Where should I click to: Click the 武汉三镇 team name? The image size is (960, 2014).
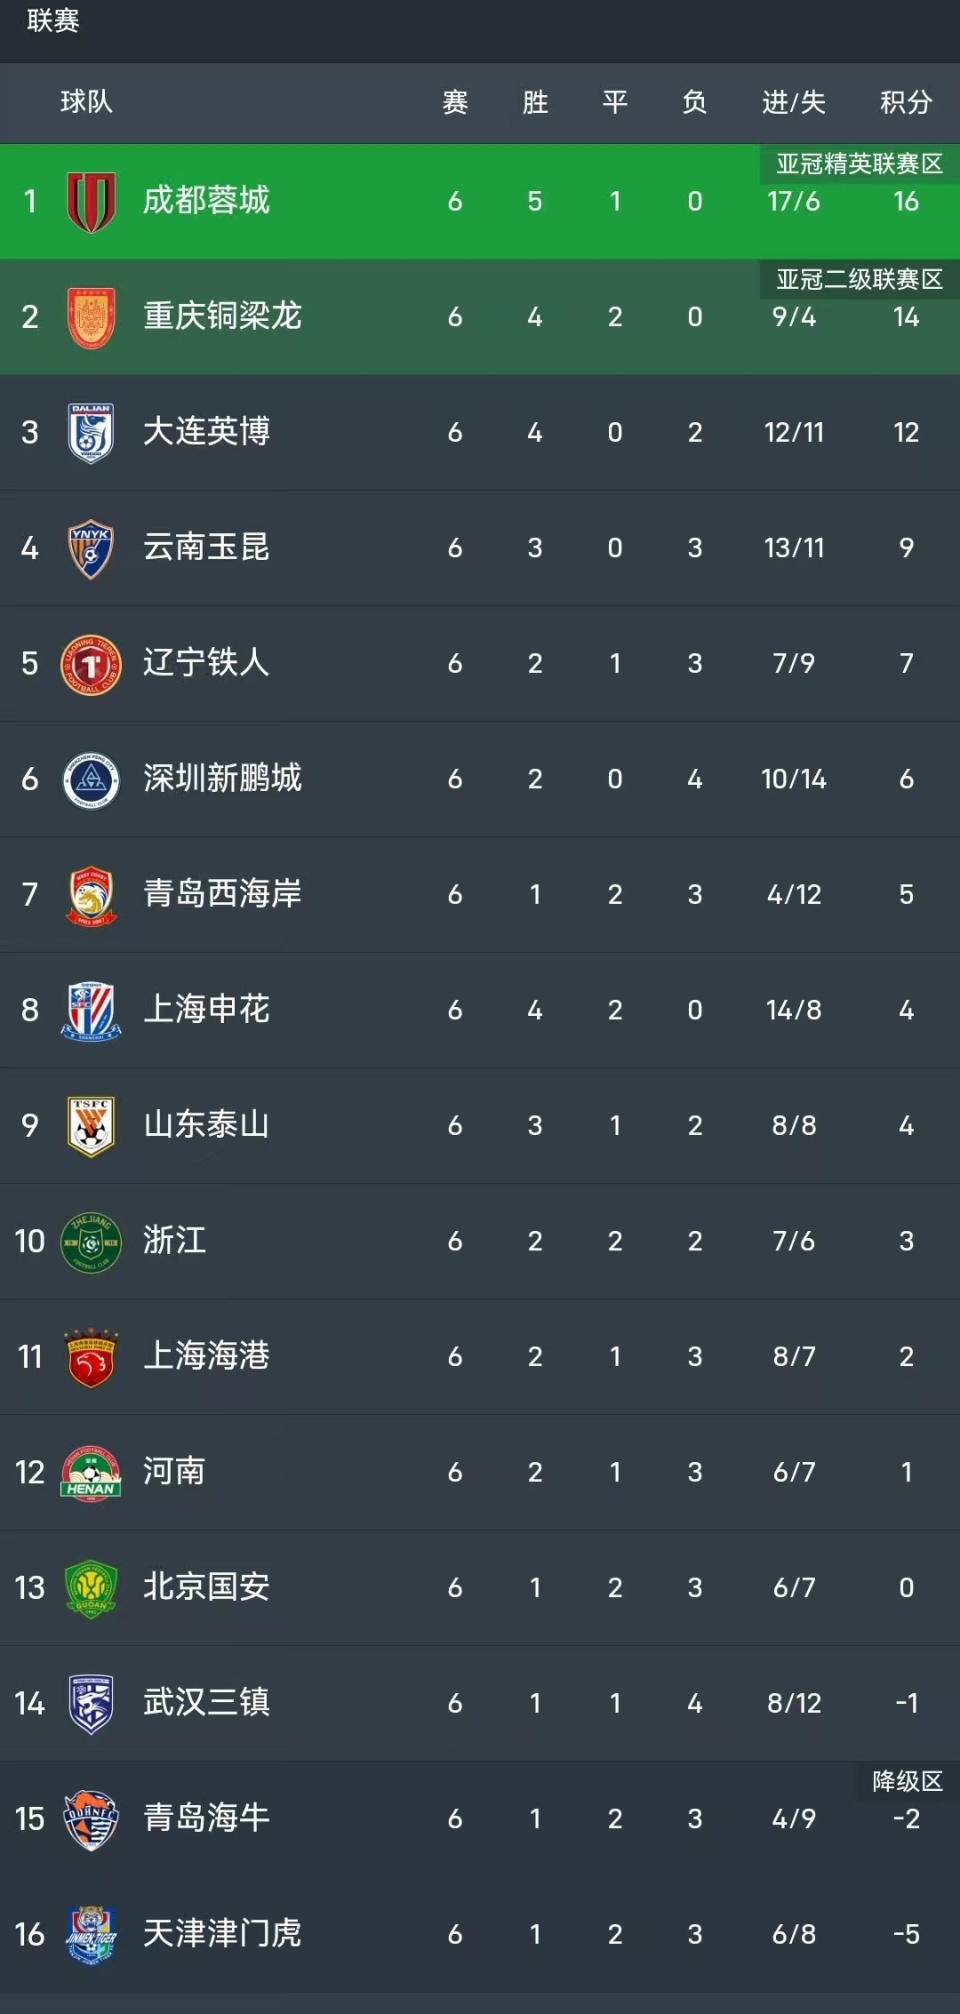click(206, 1702)
